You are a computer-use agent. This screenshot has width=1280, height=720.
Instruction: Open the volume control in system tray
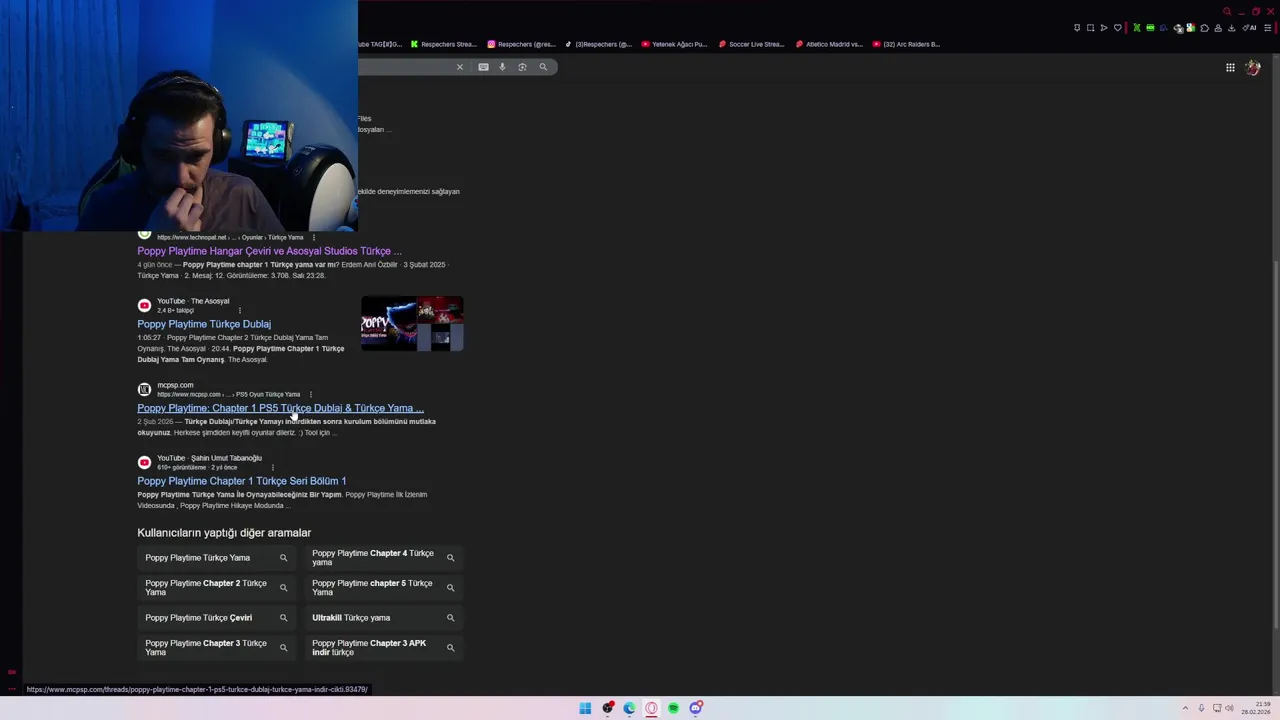coord(1229,708)
